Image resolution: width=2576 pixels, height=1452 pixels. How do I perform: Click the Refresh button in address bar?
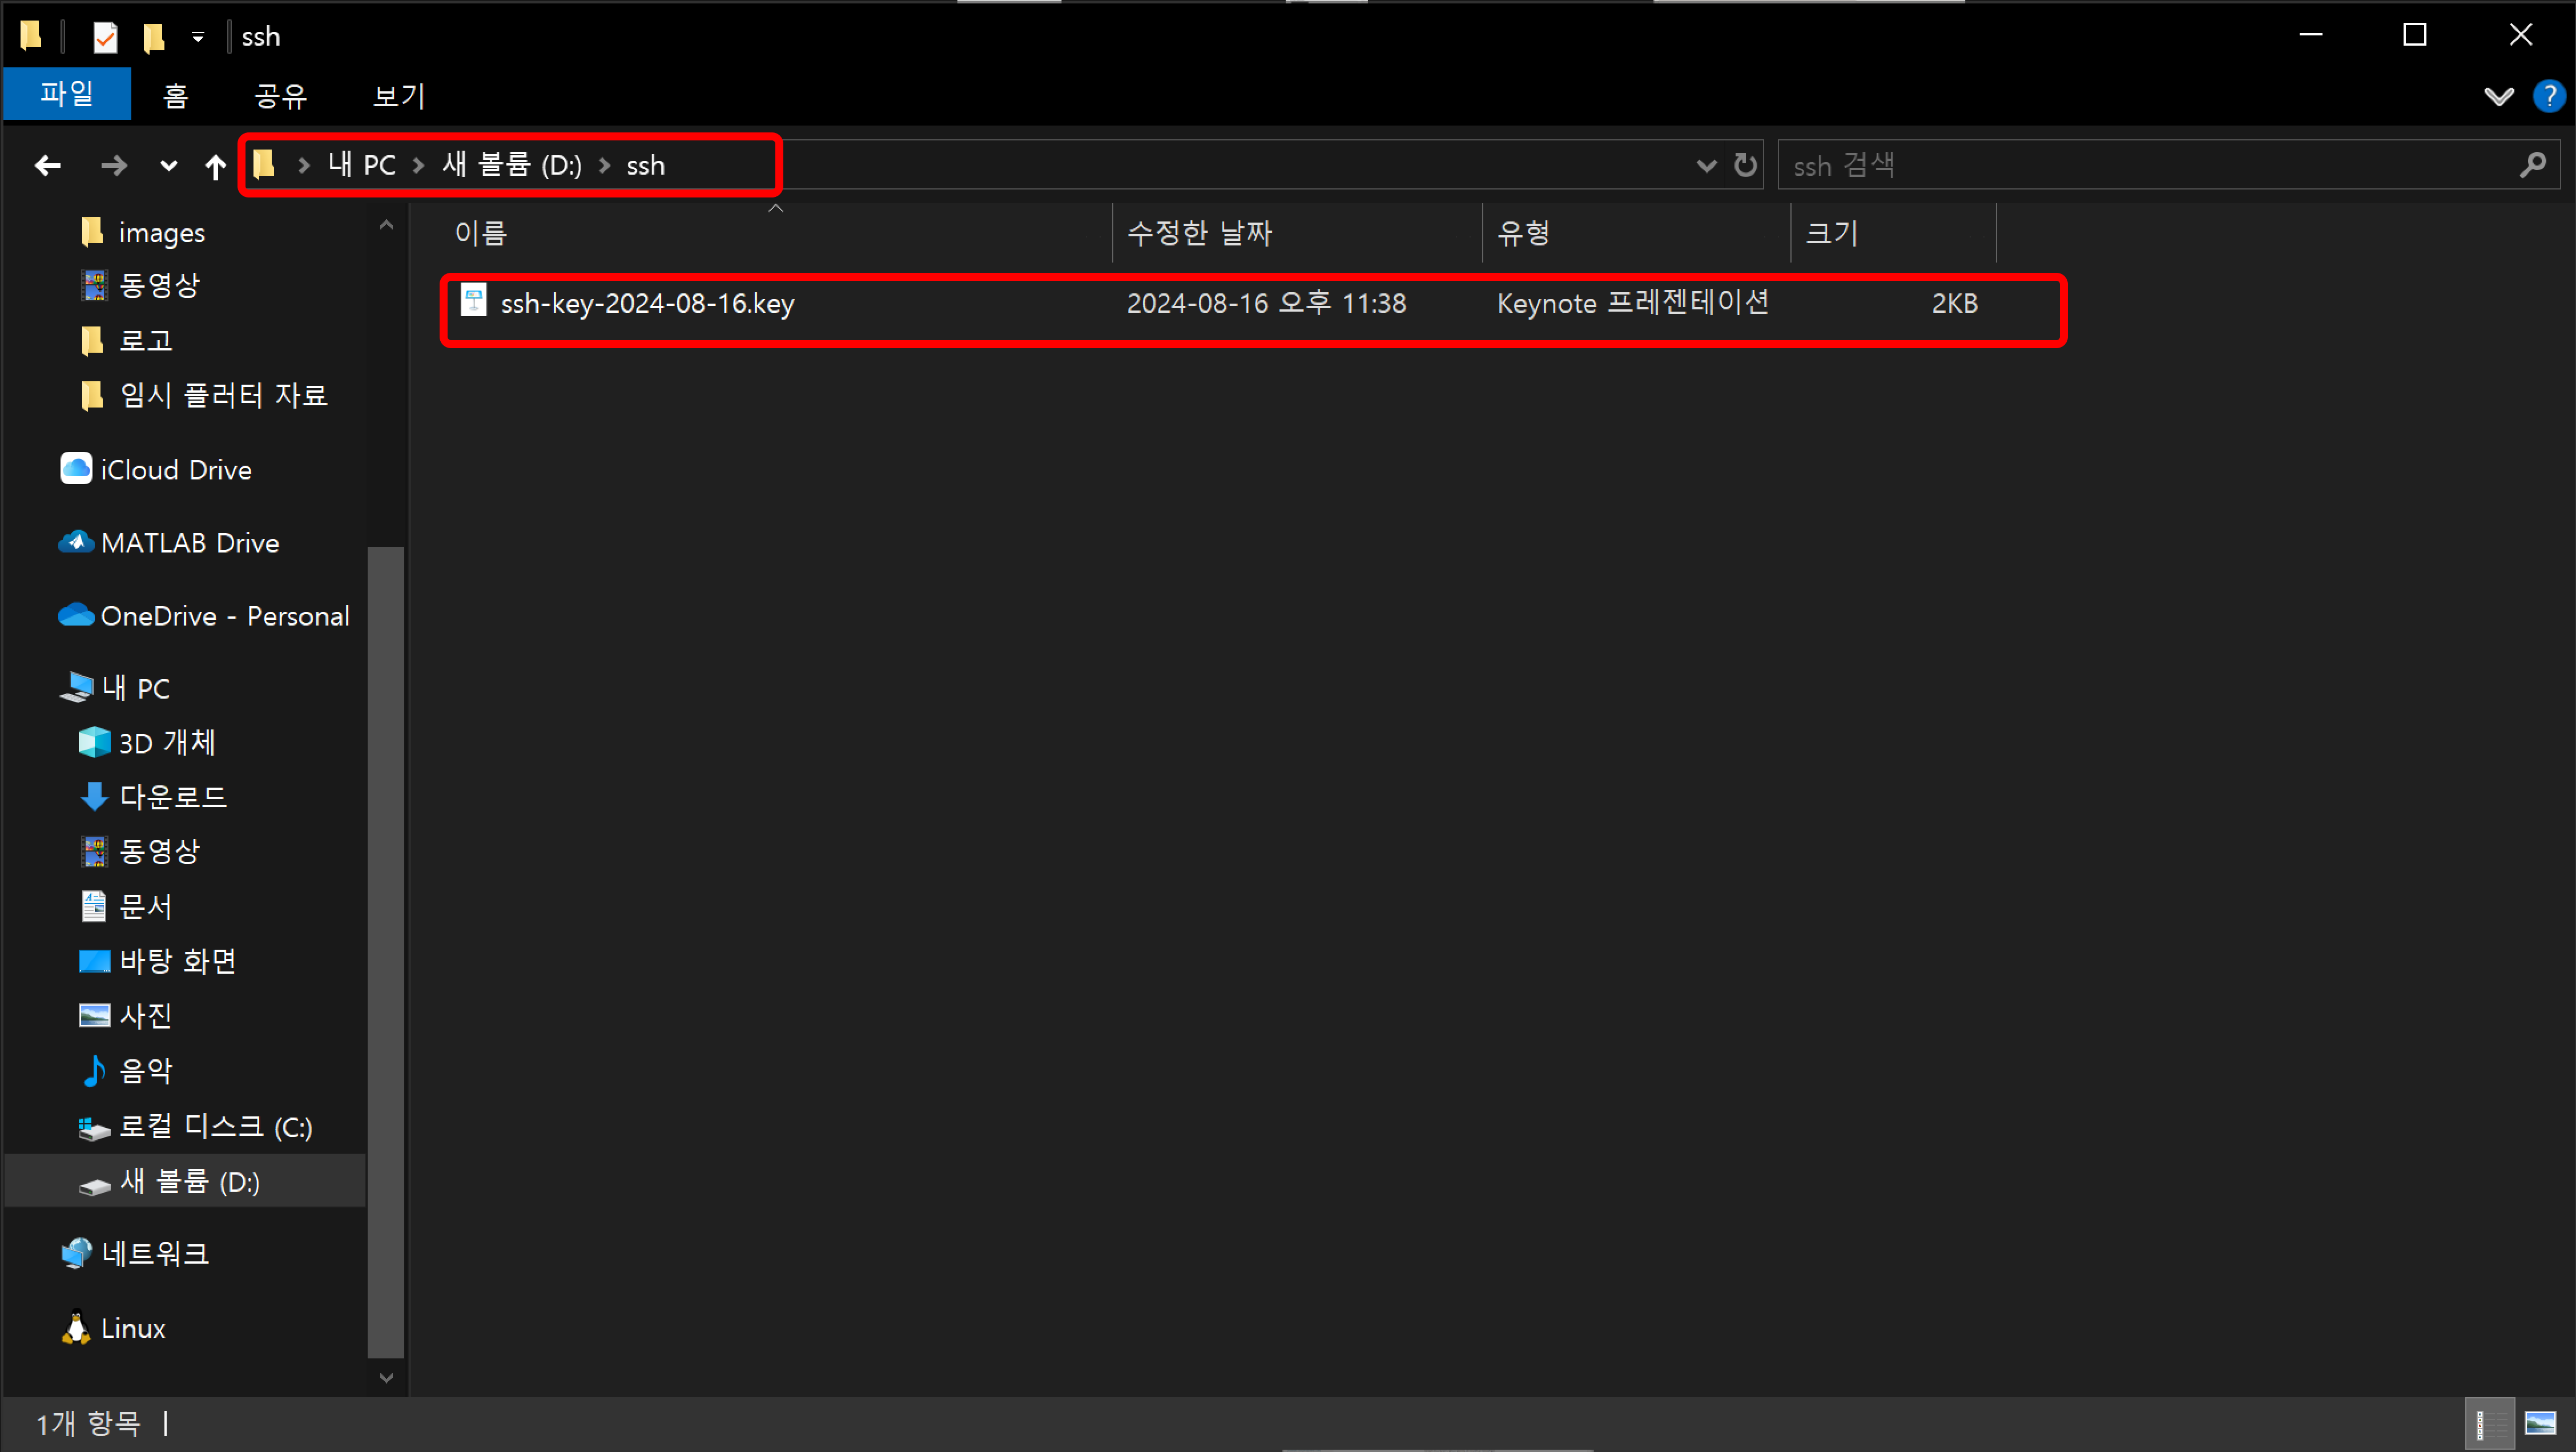pos(1745,165)
